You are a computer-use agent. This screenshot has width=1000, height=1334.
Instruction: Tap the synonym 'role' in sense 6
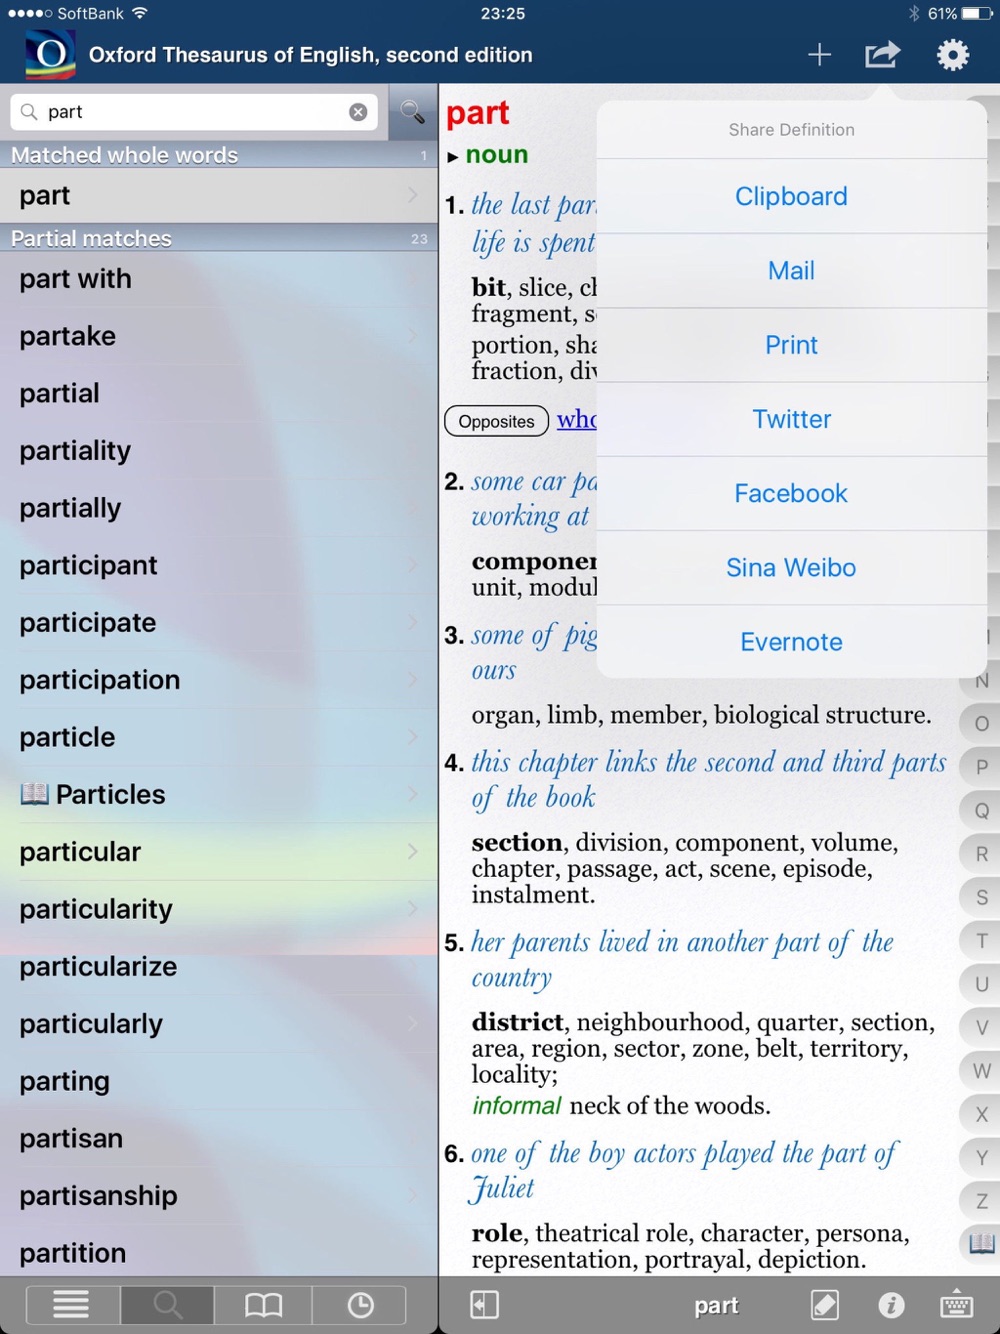[497, 1233]
